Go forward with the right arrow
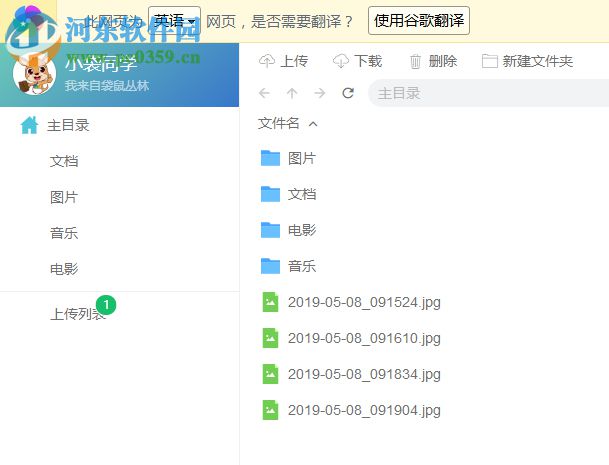609x465 pixels. pos(320,93)
